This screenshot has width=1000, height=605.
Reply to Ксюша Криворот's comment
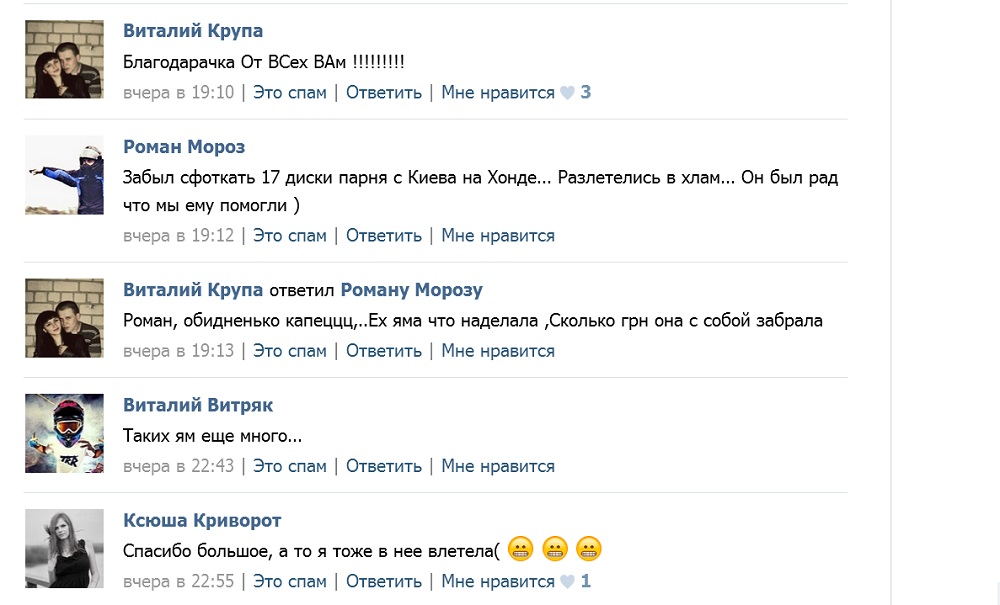click(x=384, y=581)
